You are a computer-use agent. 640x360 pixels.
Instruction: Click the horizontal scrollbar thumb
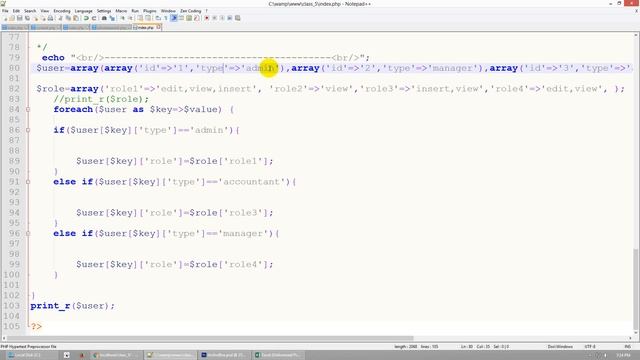point(210,338)
